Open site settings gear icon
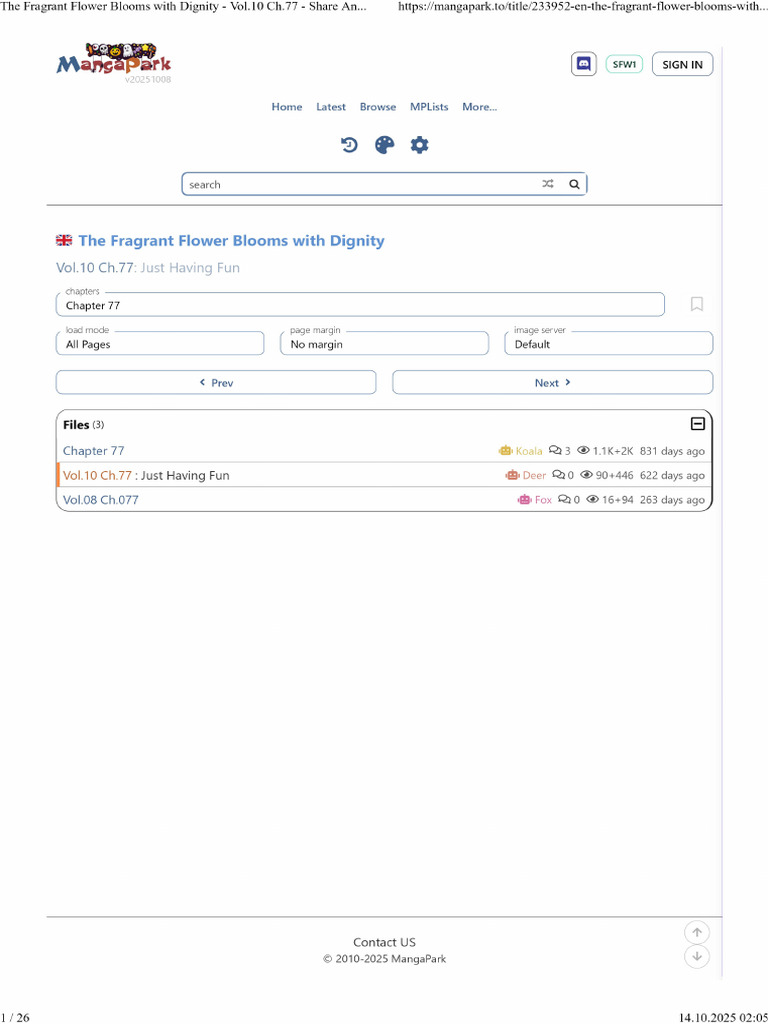The height and width of the screenshot is (1024, 768). (419, 144)
